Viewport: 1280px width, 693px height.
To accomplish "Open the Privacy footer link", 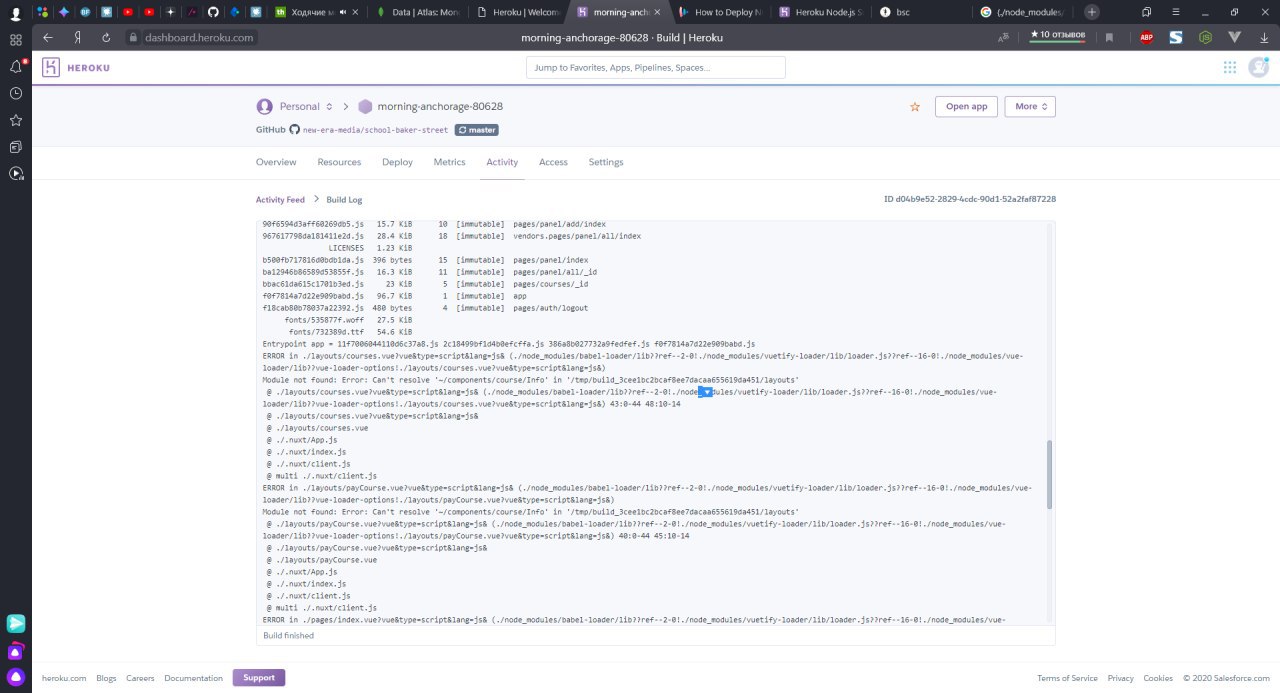I will click(x=1121, y=678).
